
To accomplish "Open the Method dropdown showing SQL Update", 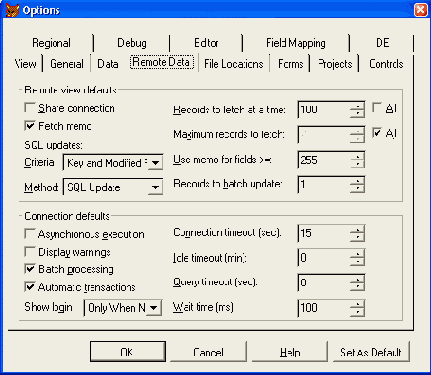I will point(155,188).
